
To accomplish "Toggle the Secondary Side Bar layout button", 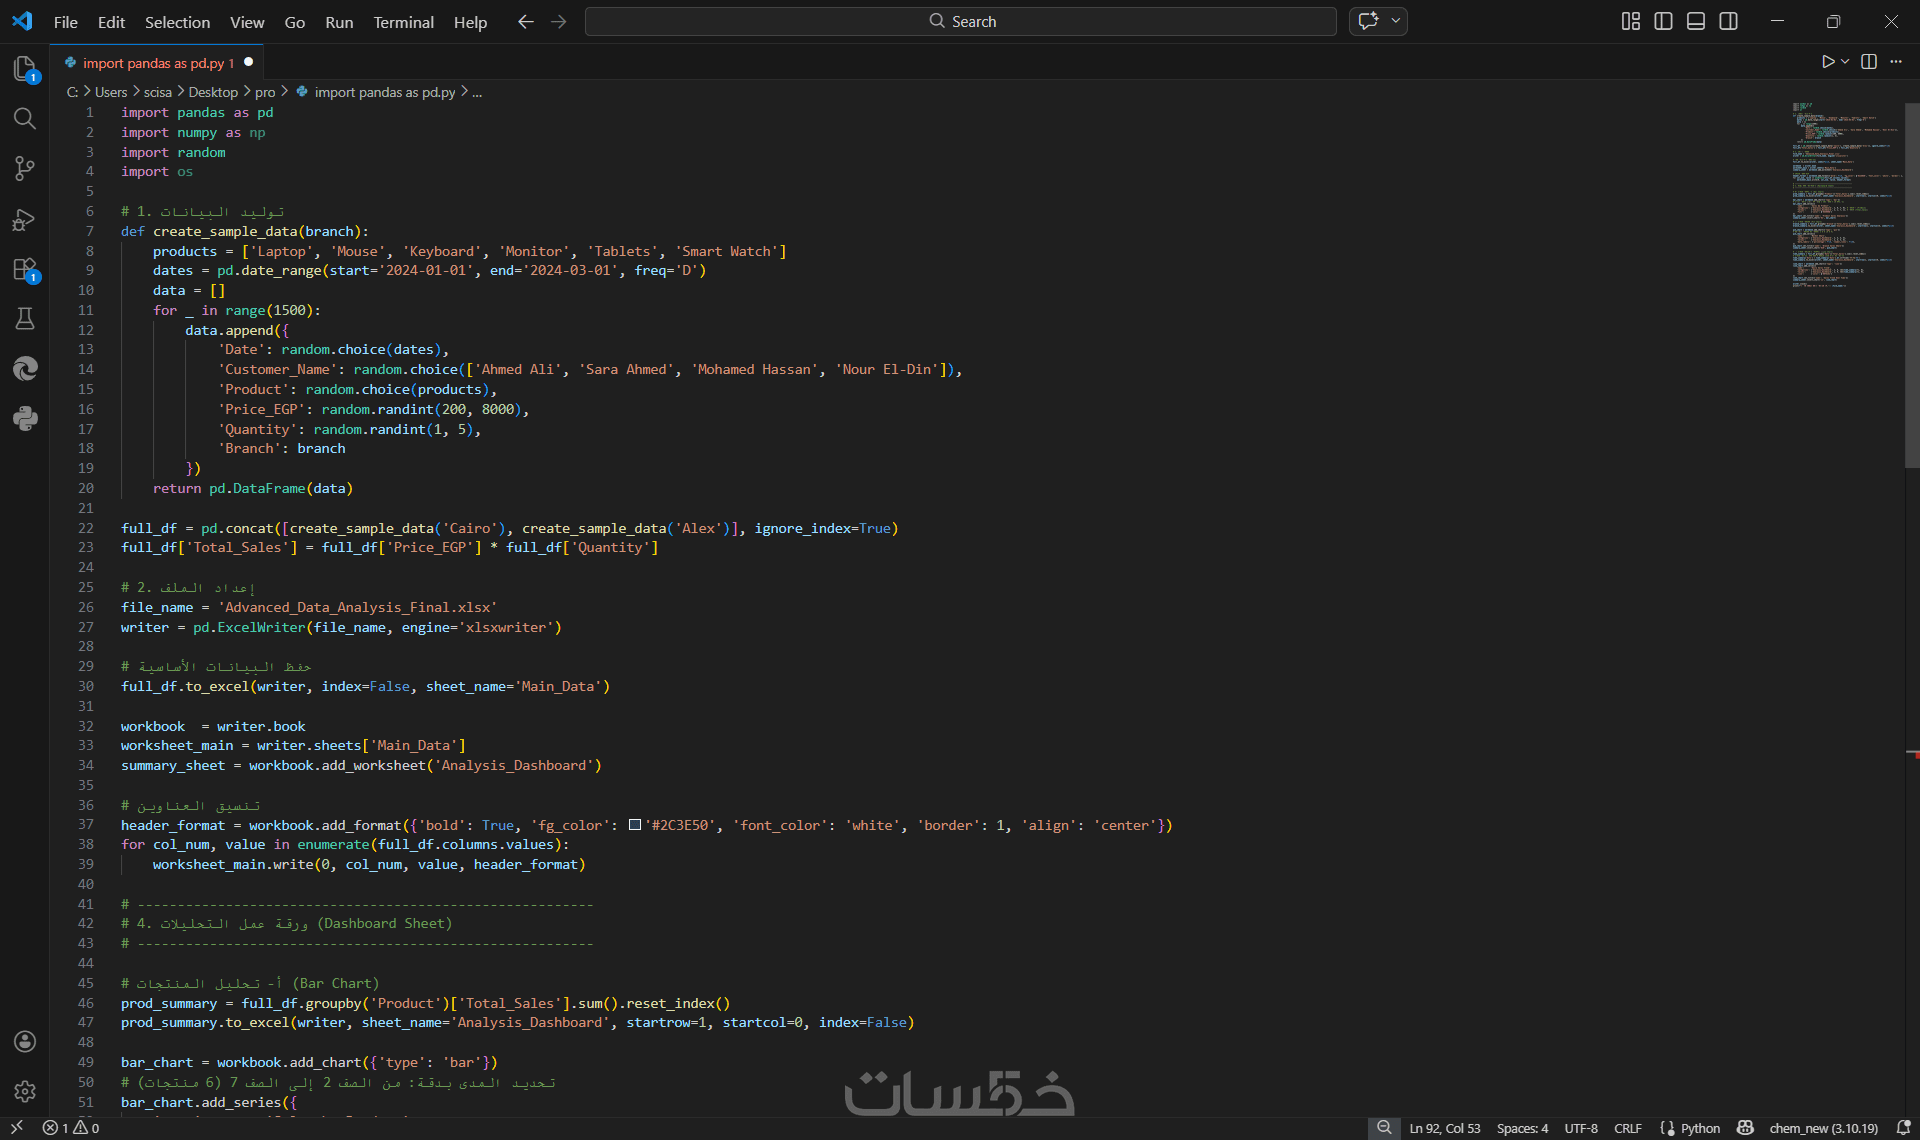I will (1728, 21).
